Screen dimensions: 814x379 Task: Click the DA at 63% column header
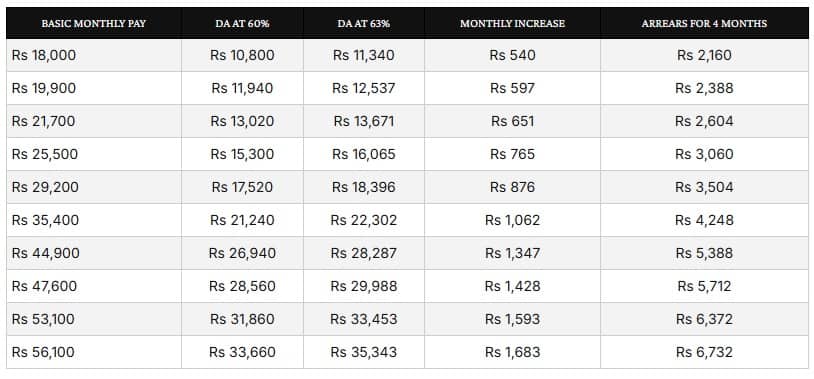(x=364, y=23)
